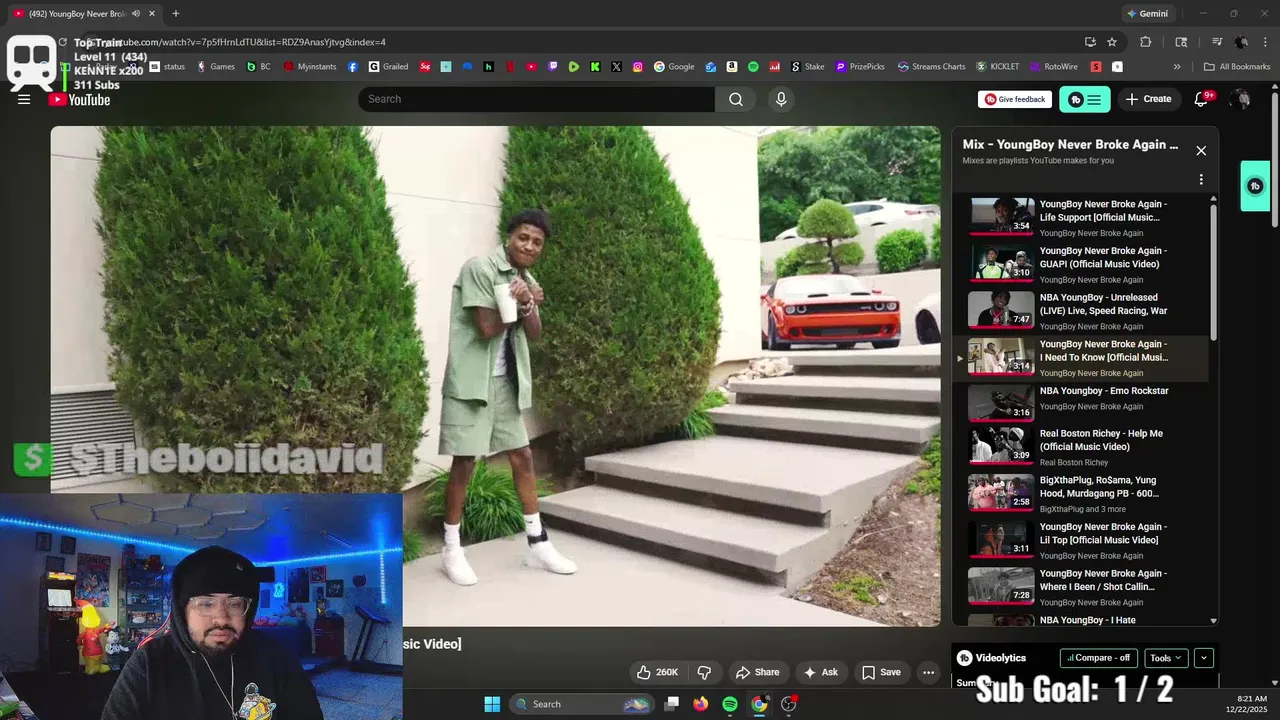The width and height of the screenshot is (1280, 720).
Task: Close the Mix playlist panel
Action: (x=1201, y=151)
